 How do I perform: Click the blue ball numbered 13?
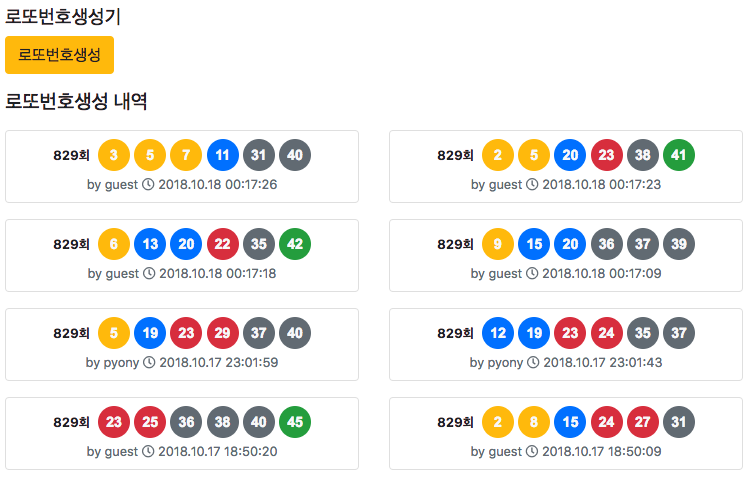150,244
